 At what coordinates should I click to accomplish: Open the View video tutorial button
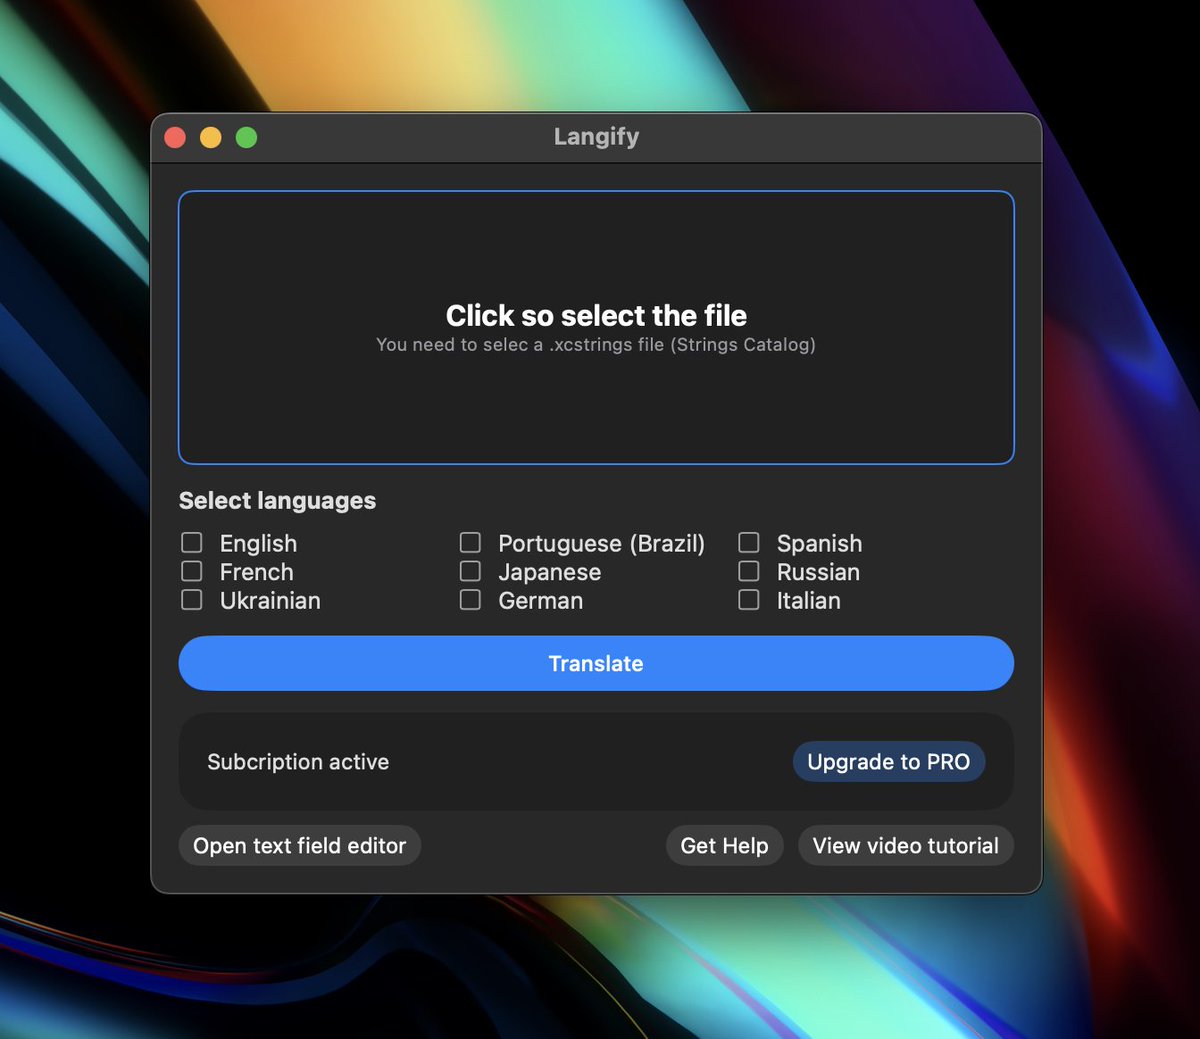(906, 846)
